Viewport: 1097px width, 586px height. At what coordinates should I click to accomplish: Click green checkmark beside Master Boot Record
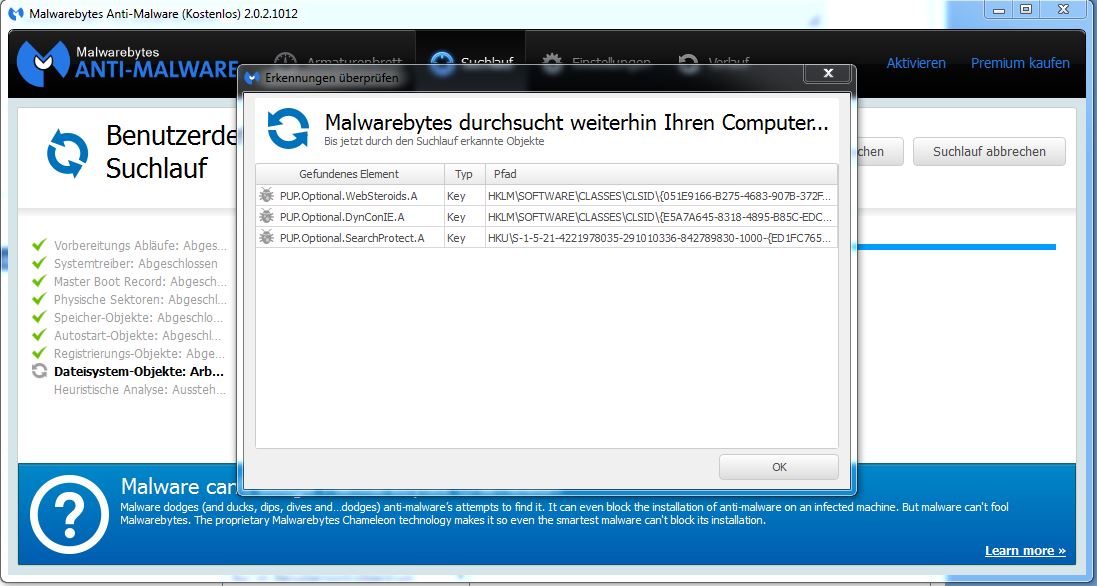[x=40, y=281]
